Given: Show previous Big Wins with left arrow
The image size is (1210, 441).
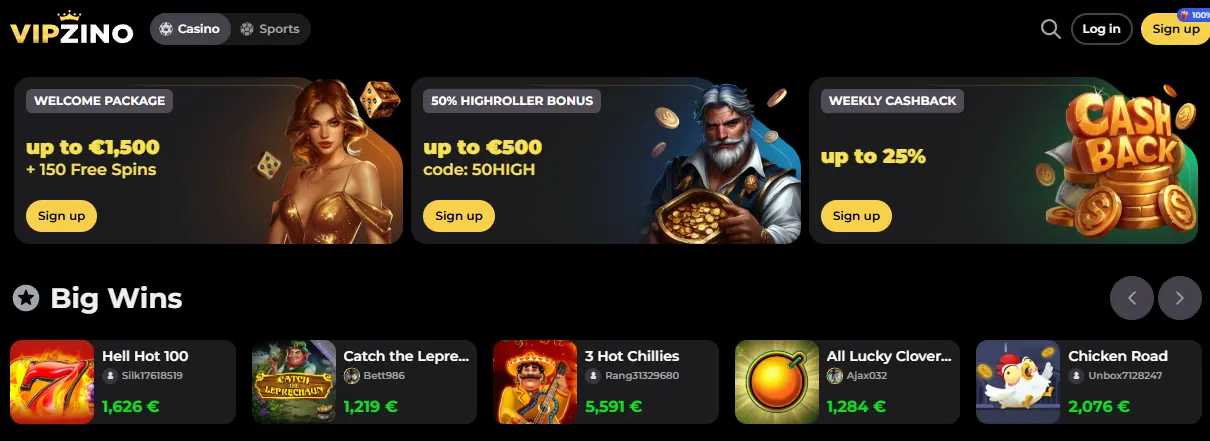Looking at the screenshot, I should [x=1132, y=298].
